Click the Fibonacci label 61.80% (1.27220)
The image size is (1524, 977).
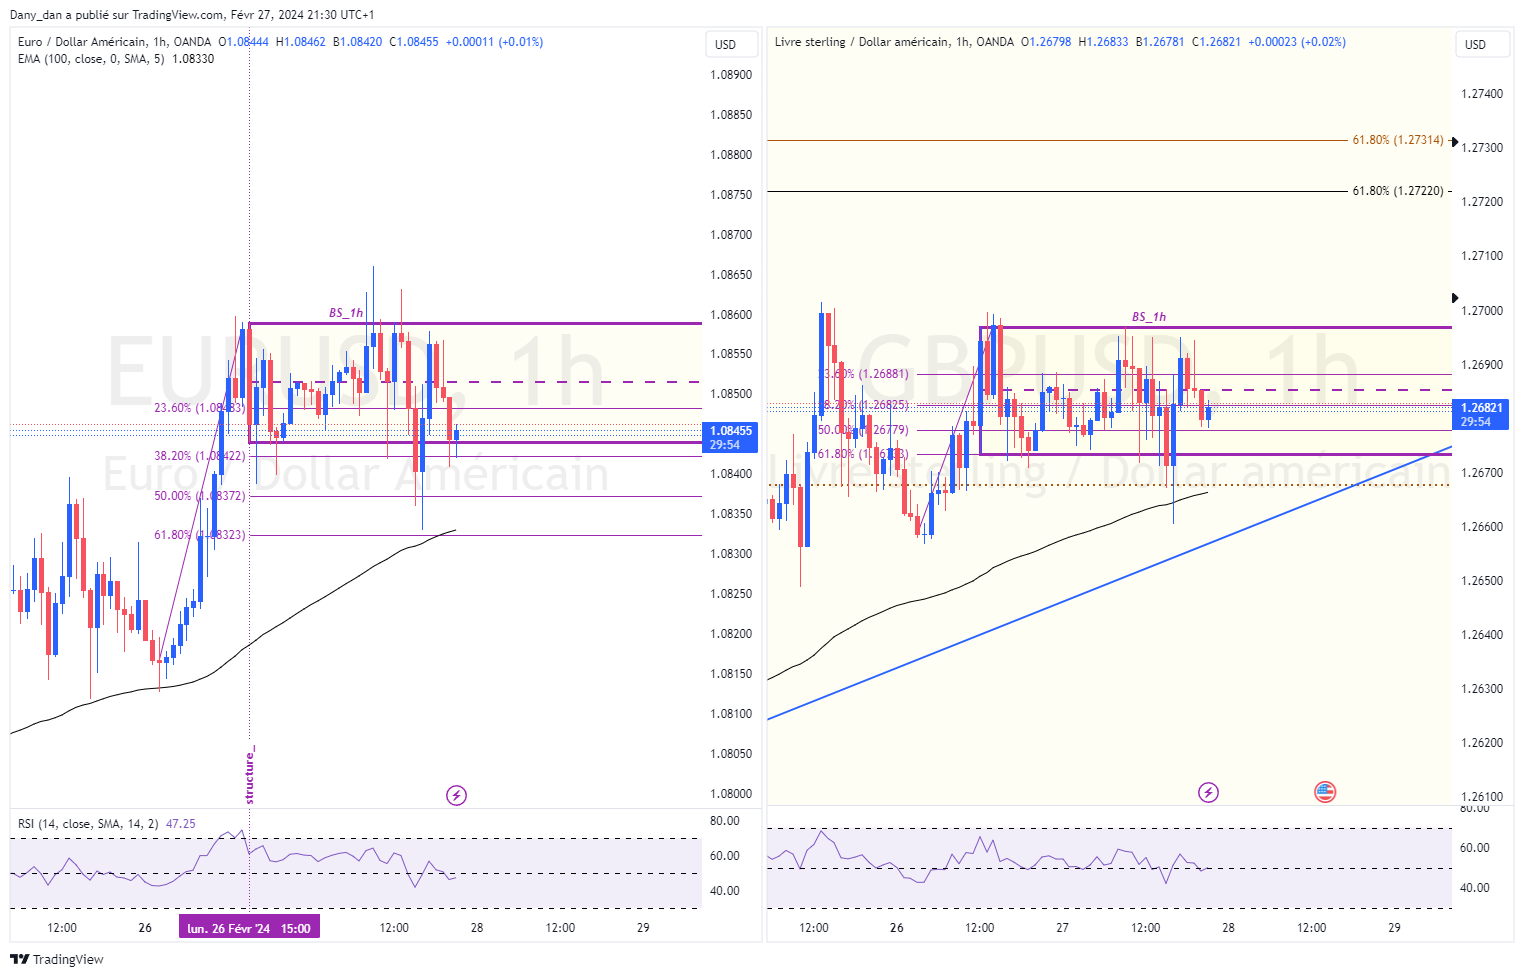(x=1398, y=191)
